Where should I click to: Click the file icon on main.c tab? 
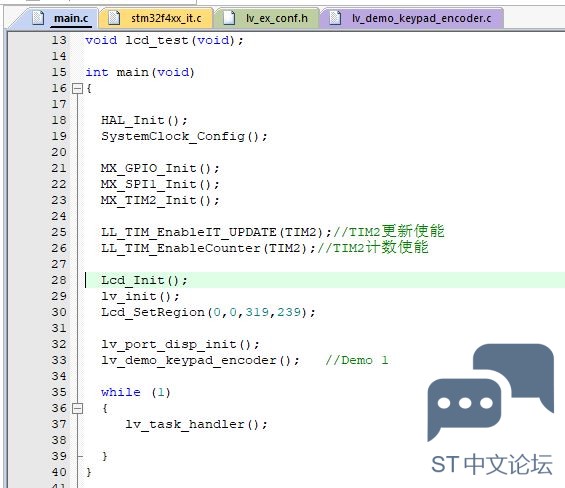point(38,18)
